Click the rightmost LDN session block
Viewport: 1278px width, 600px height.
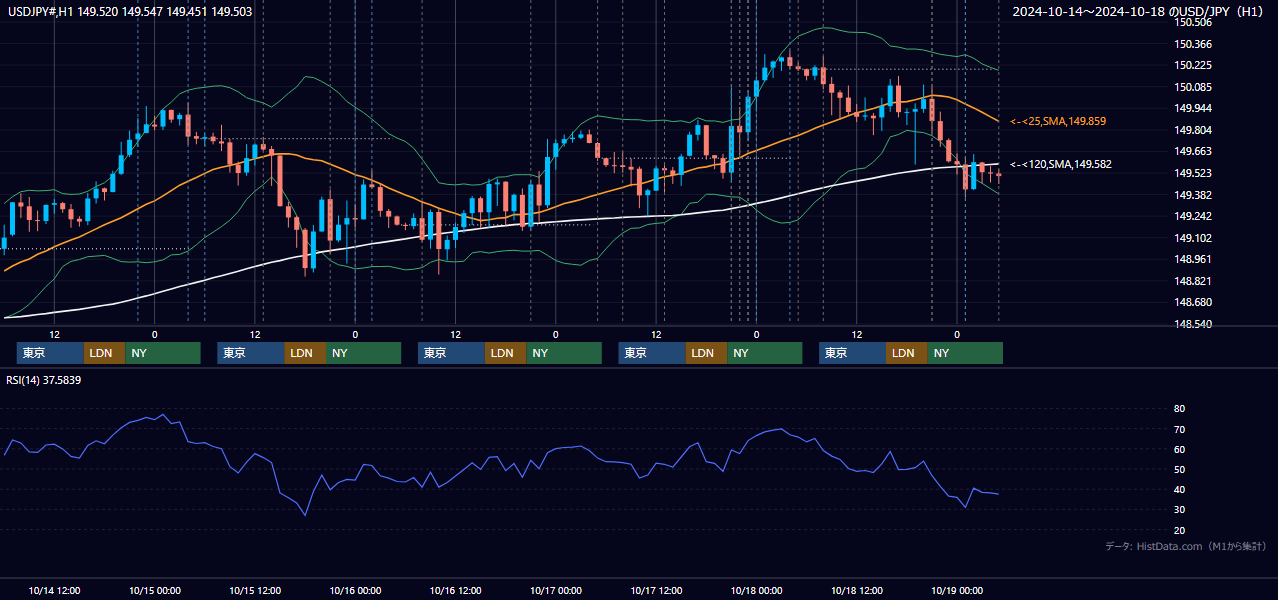click(906, 353)
